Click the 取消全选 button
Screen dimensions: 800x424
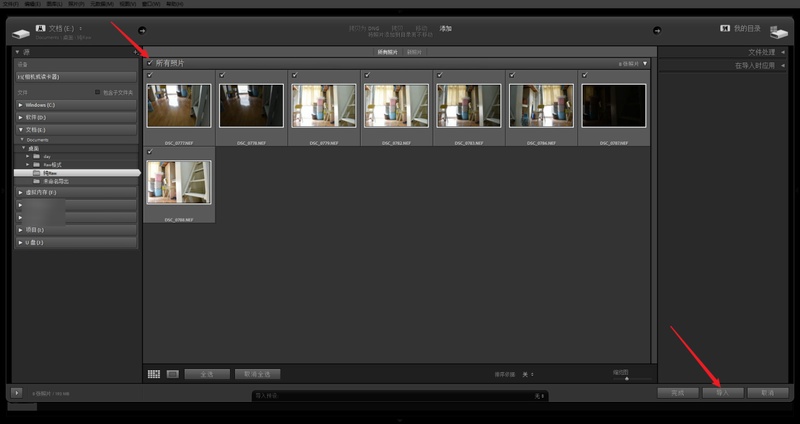258,374
